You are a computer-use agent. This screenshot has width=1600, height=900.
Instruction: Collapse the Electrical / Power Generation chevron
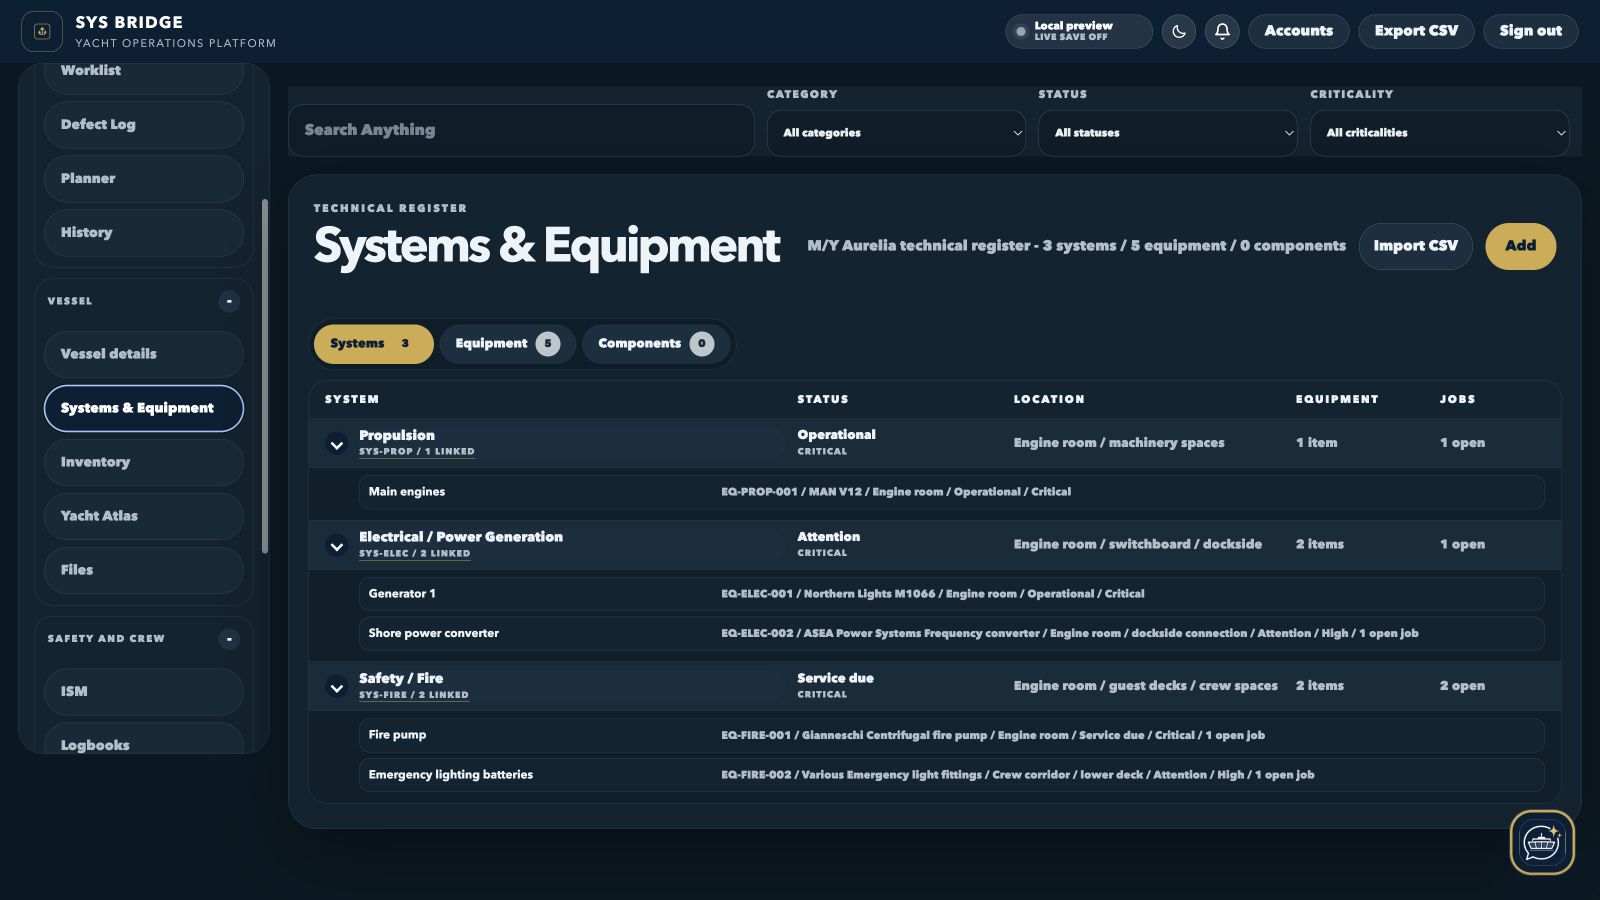(337, 546)
